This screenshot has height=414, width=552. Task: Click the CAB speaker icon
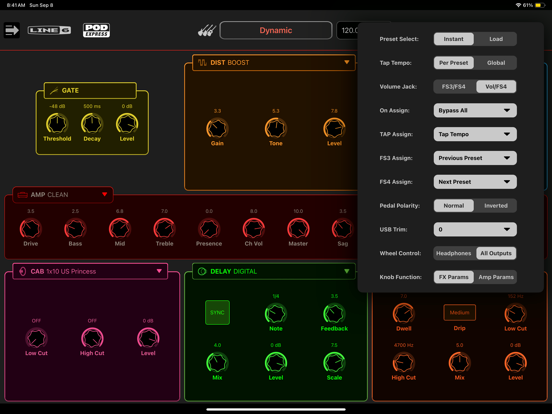point(23,271)
